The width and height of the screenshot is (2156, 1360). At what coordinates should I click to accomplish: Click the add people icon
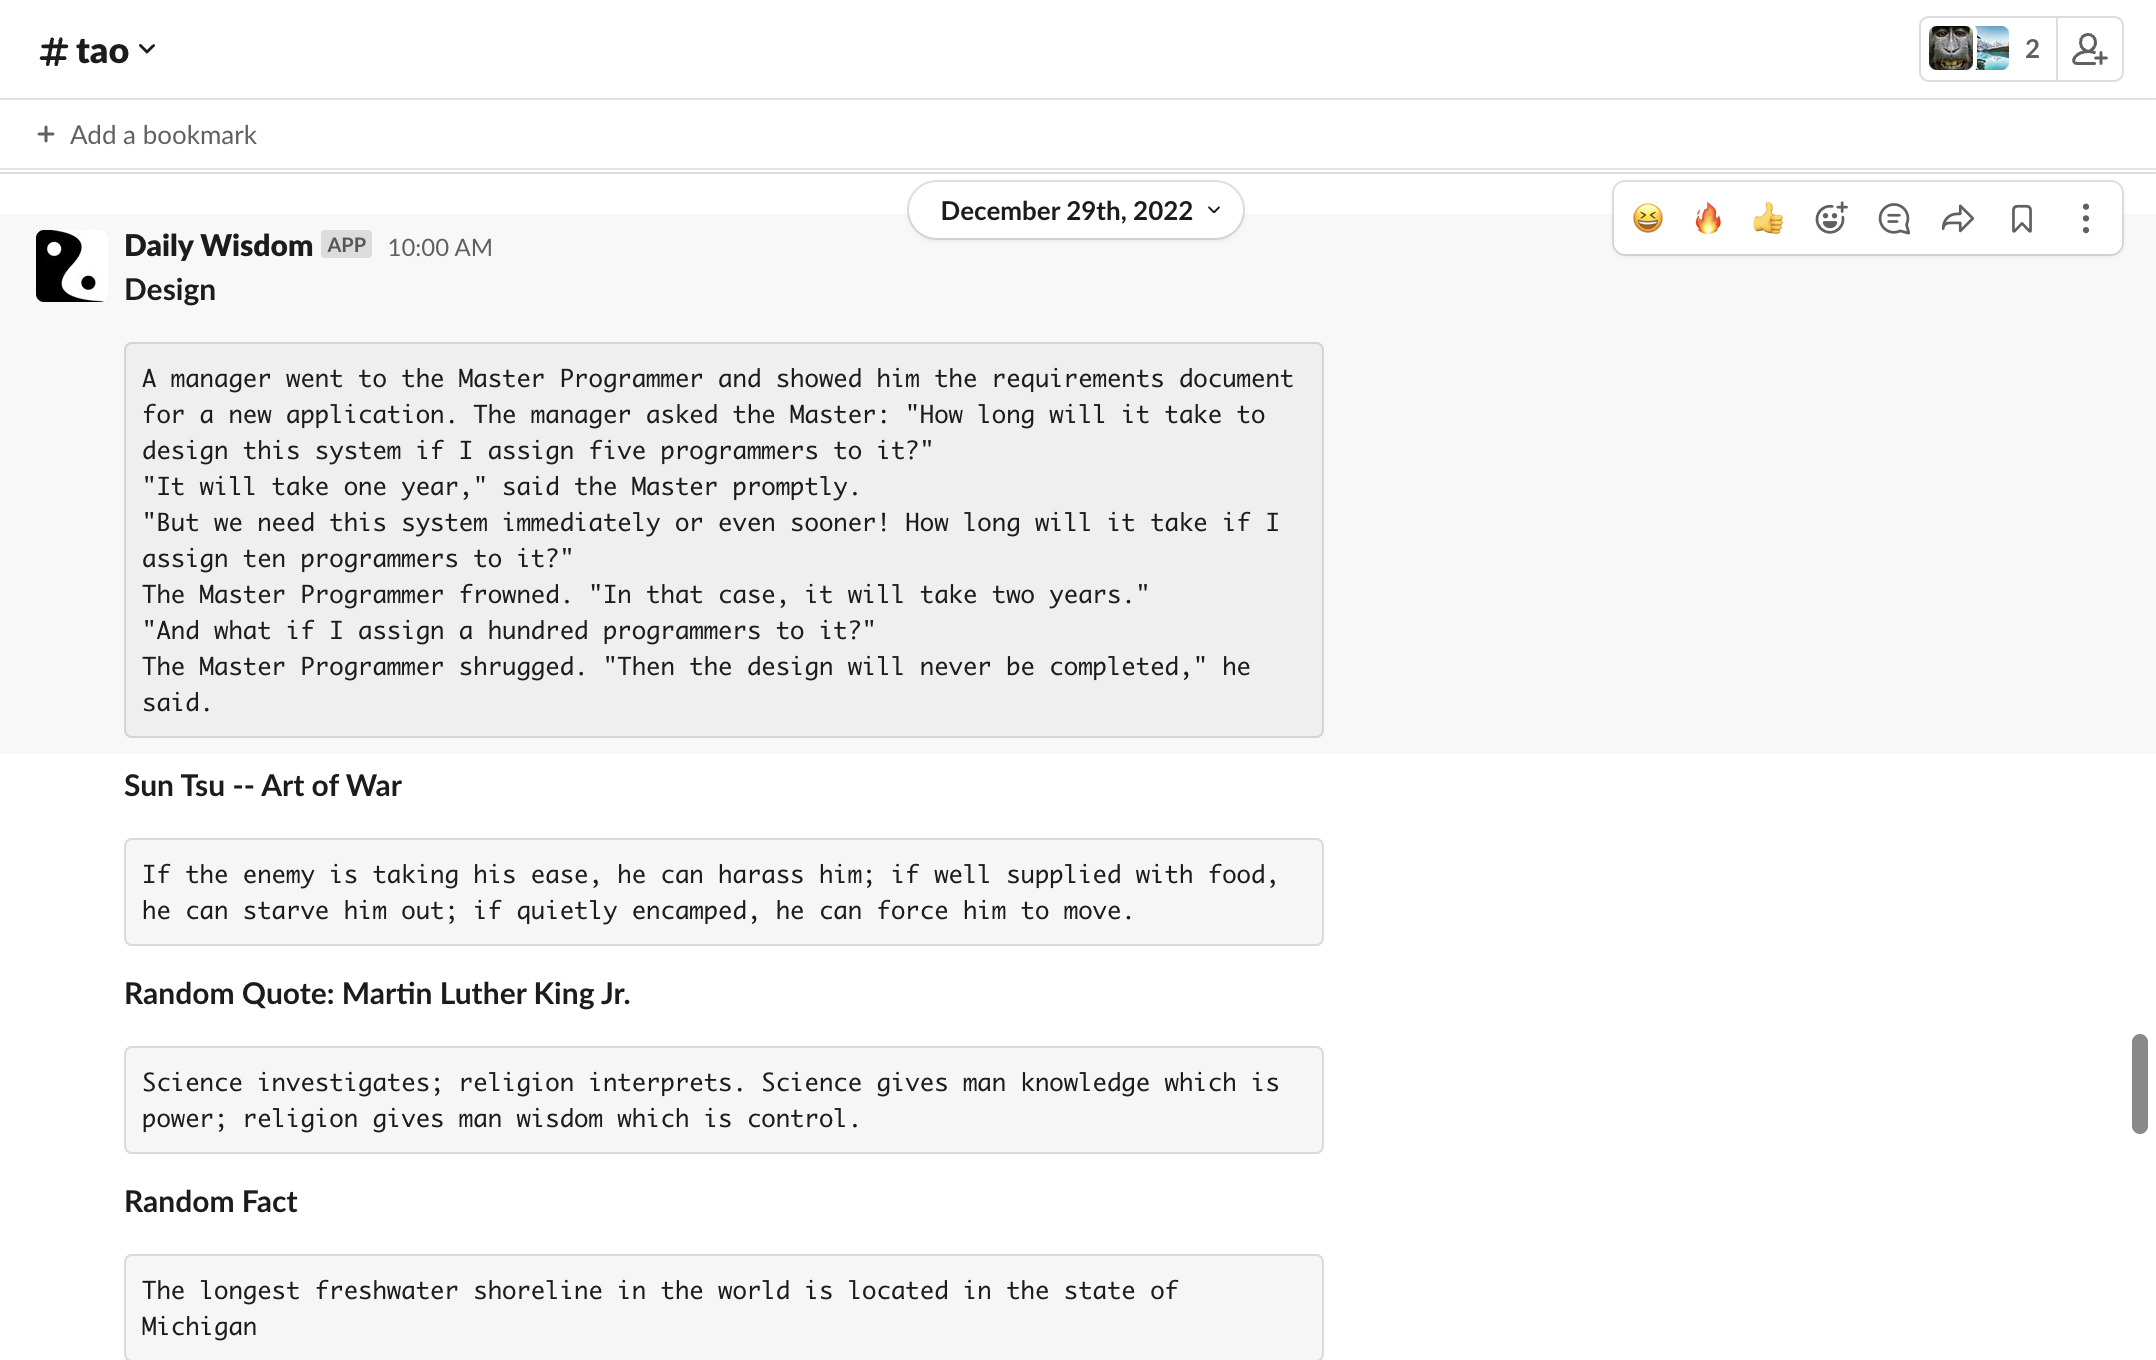2089,49
